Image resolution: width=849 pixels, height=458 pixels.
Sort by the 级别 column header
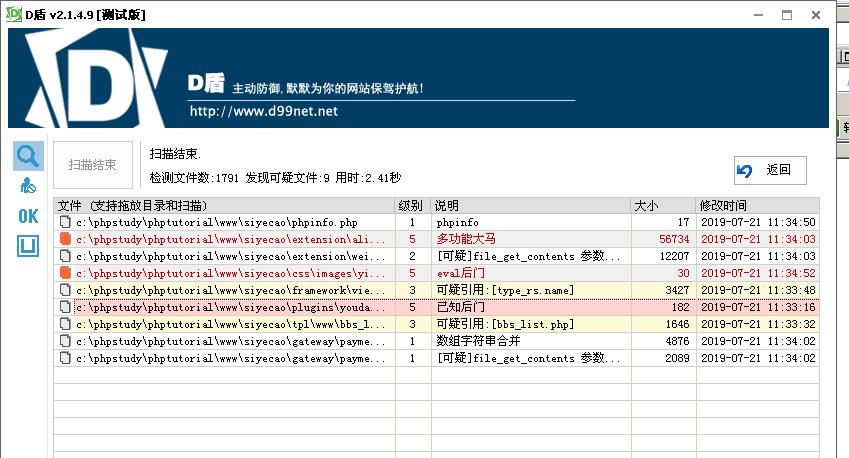(x=413, y=206)
